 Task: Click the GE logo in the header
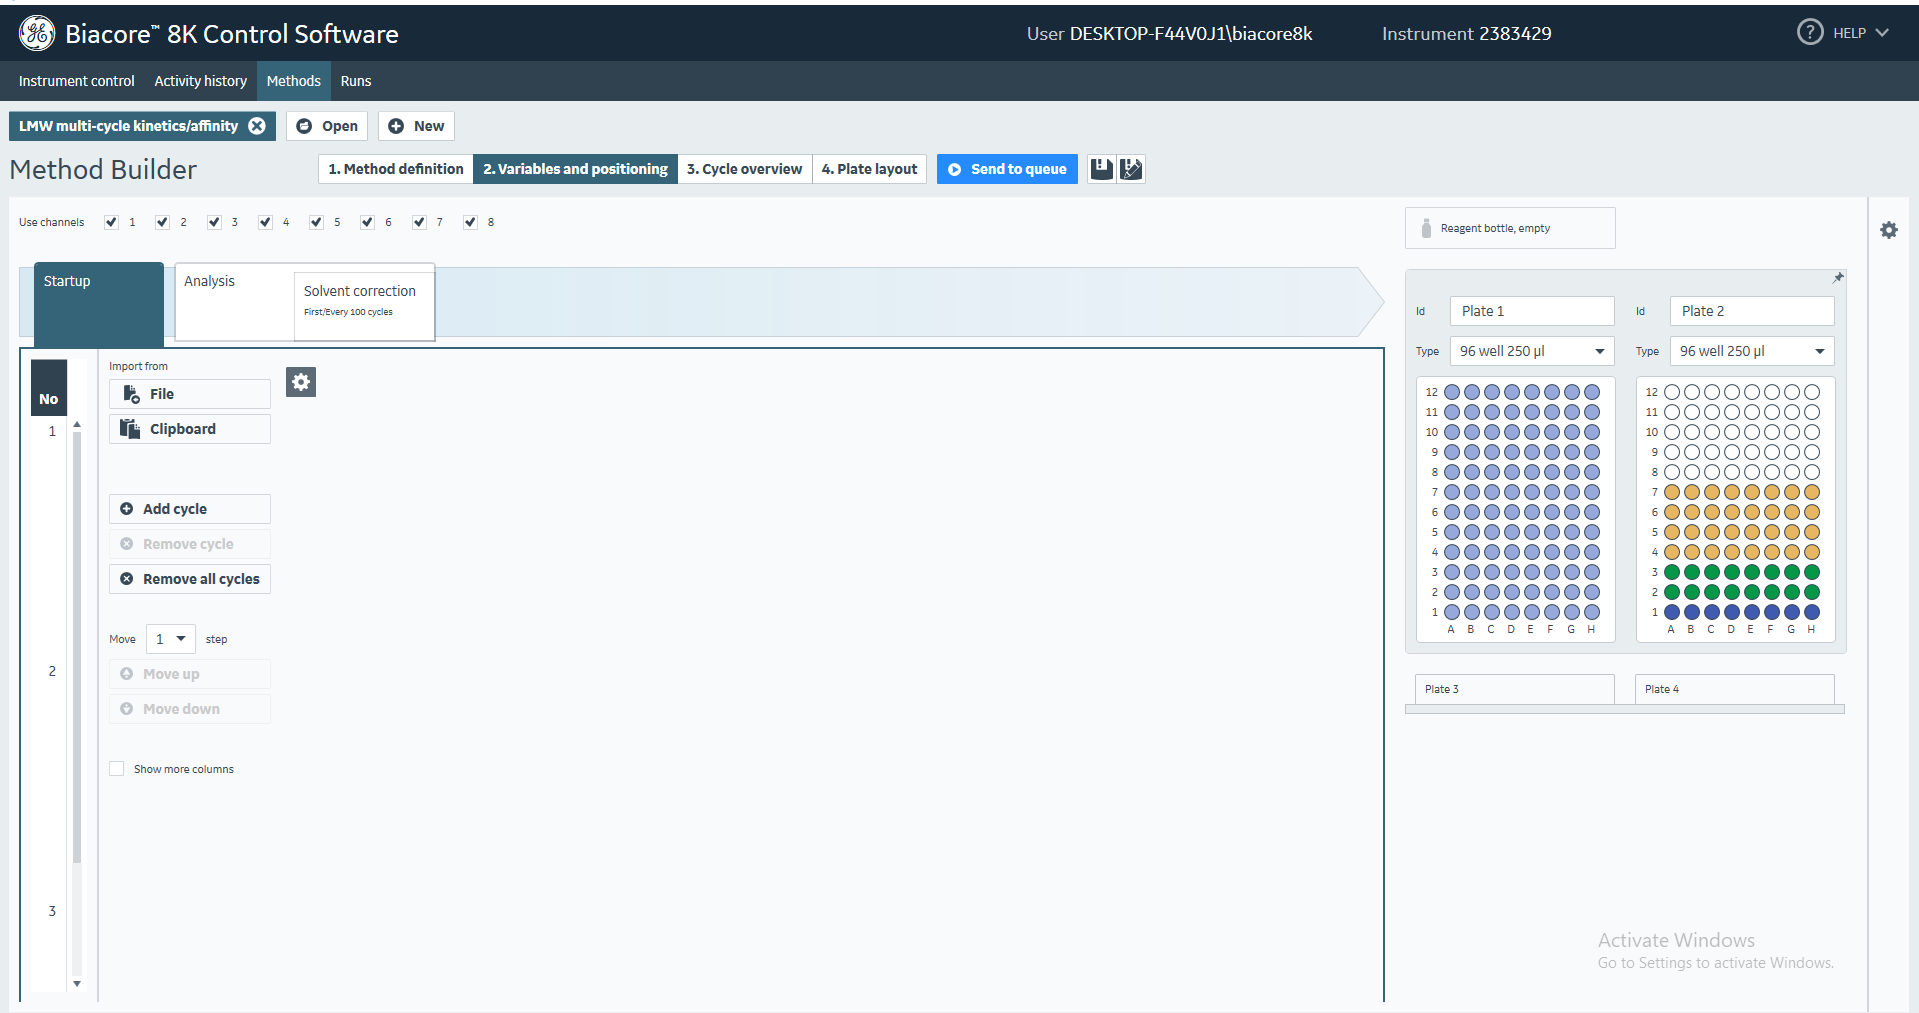[37, 34]
